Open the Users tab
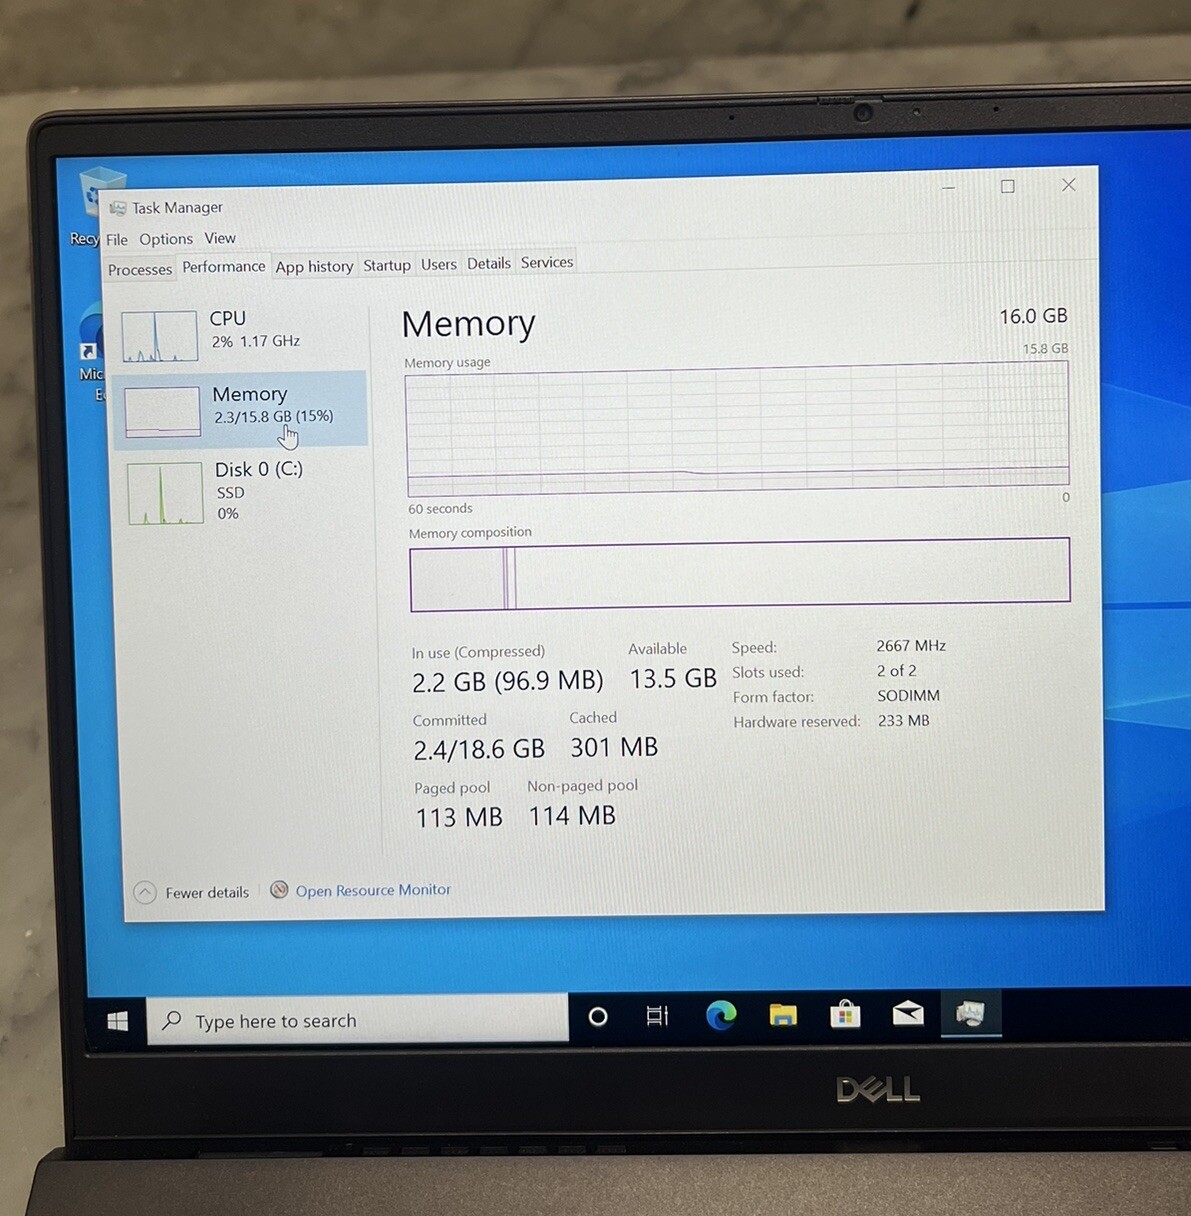The width and height of the screenshot is (1191, 1216). [438, 264]
